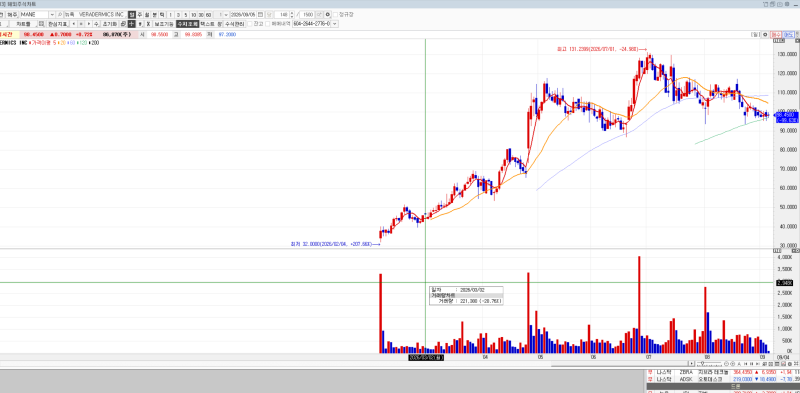This screenshot has height=393, width=800.
Task: Open the account number dropdown arrow
Action: tap(334, 24)
